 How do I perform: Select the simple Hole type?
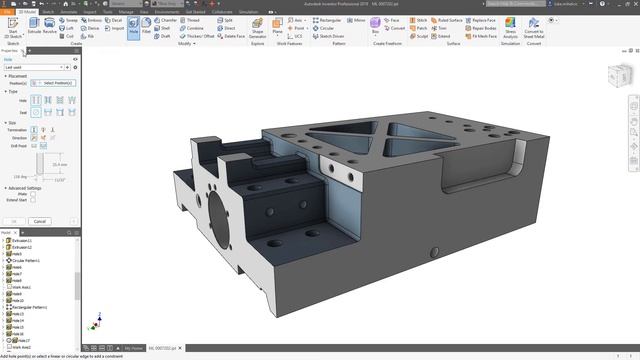36,100
